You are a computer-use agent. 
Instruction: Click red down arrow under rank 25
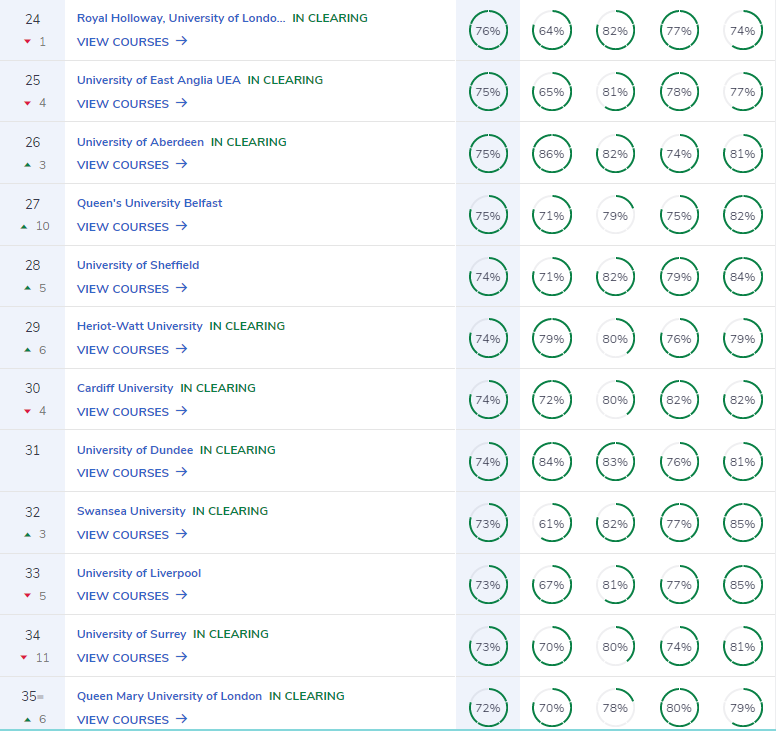pyautogui.click(x=28, y=103)
